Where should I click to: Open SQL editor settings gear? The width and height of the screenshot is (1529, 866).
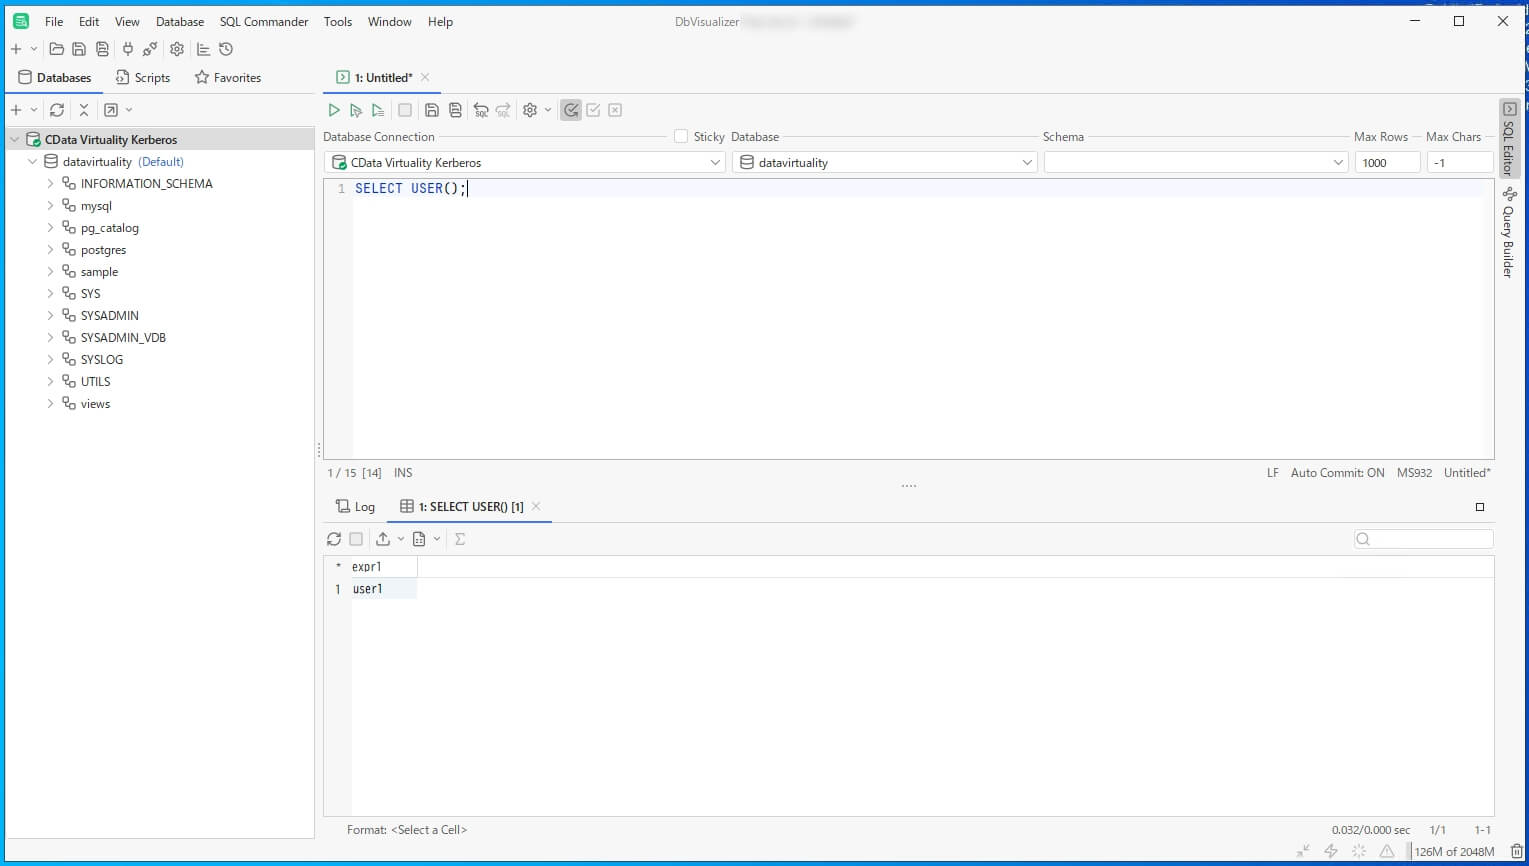[x=530, y=110]
